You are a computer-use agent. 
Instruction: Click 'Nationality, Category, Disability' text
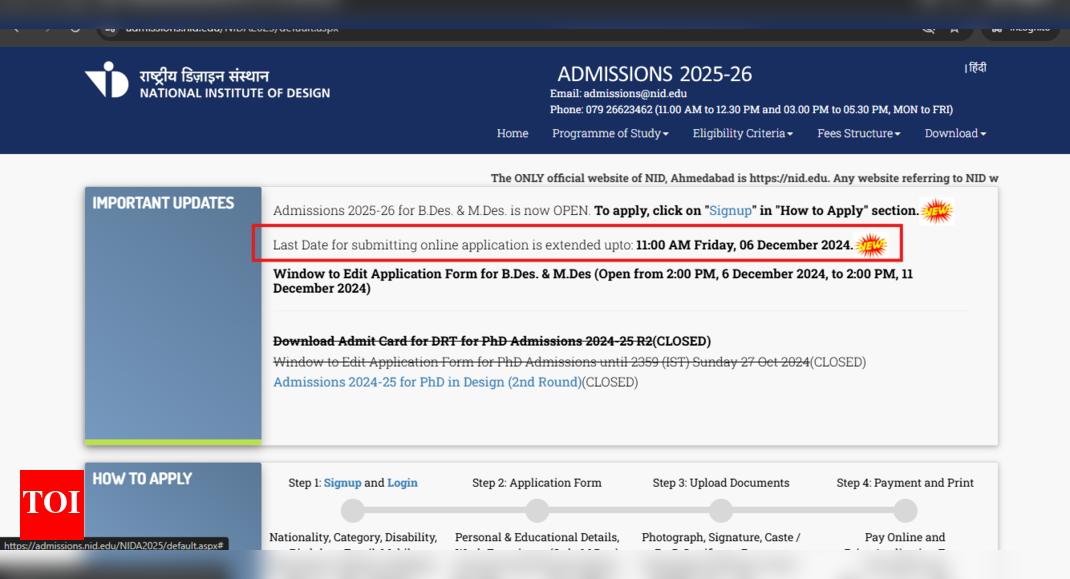[353, 537]
